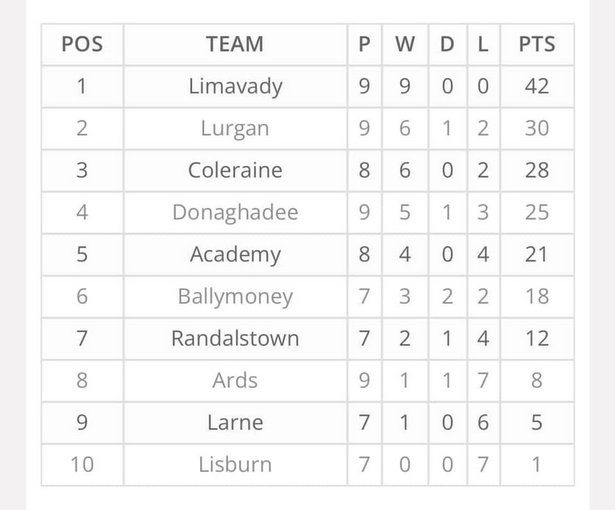Select the Lisburn team name
Viewport: 615px width, 510px height.
235,464
